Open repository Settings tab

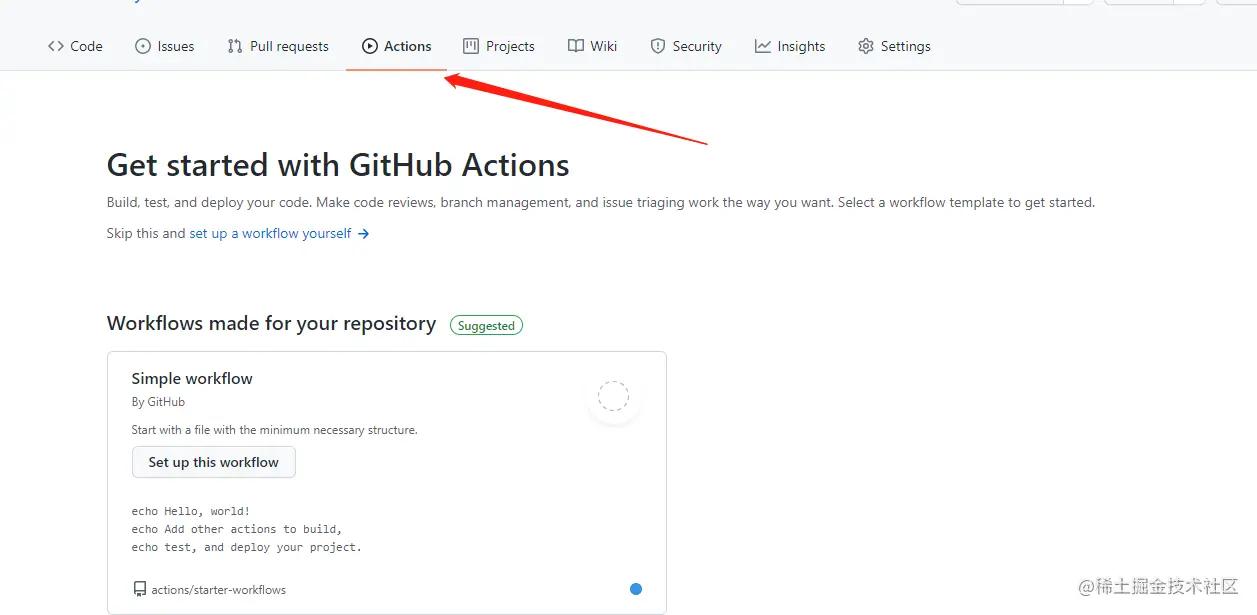pos(894,46)
